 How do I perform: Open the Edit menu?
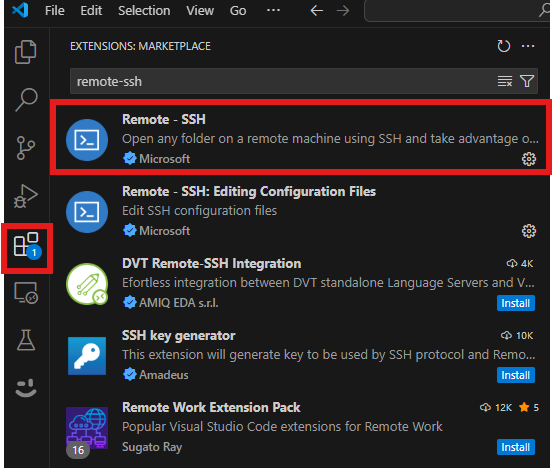91,11
